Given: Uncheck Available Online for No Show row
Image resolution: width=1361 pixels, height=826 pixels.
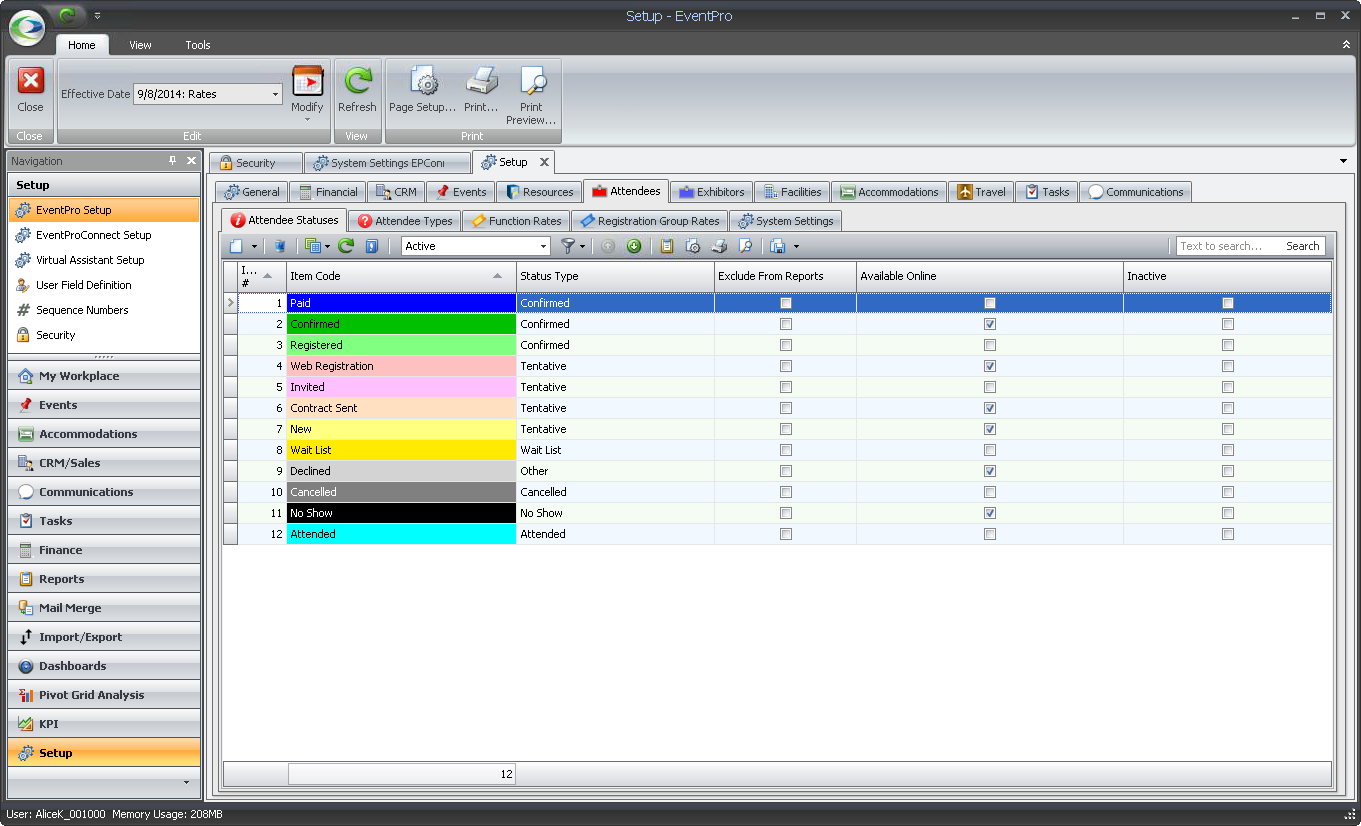Looking at the screenshot, I should pyautogui.click(x=990, y=513).
